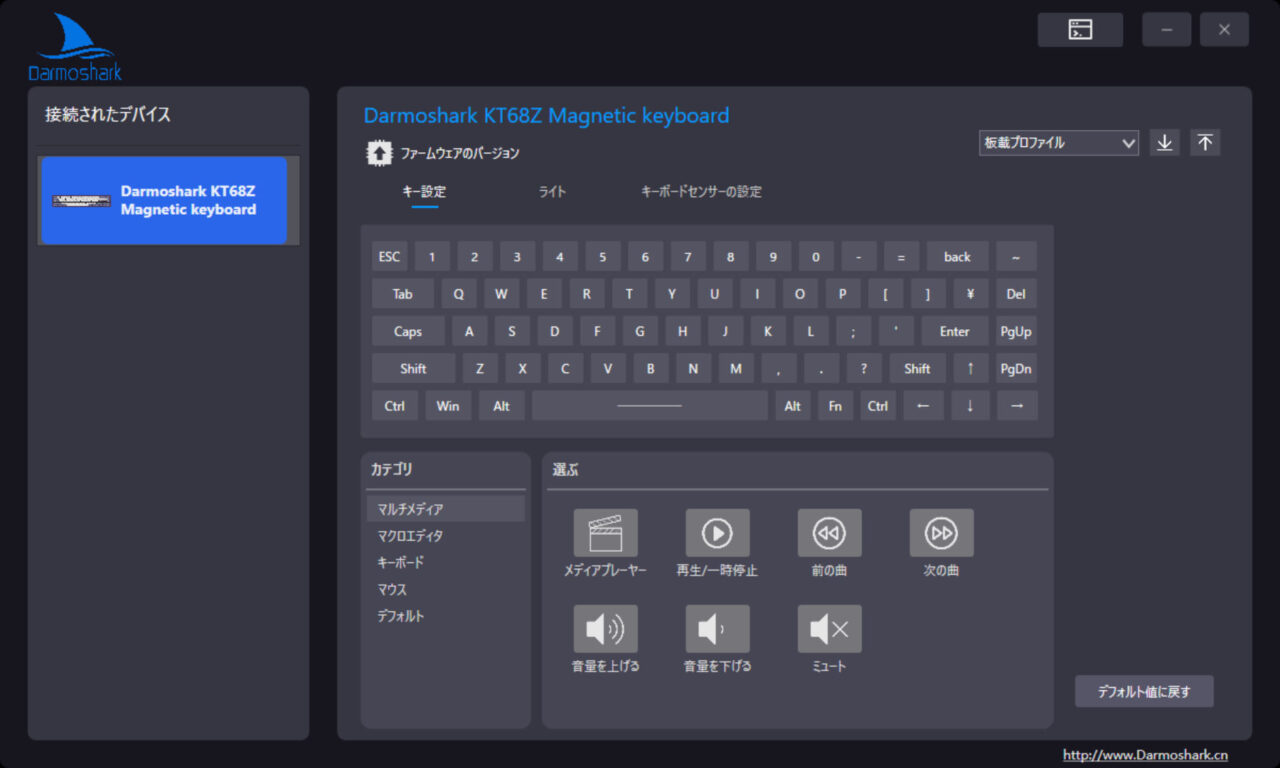
Task: Click the デフォルト値に戻す button
Action: coord(1144,691)
